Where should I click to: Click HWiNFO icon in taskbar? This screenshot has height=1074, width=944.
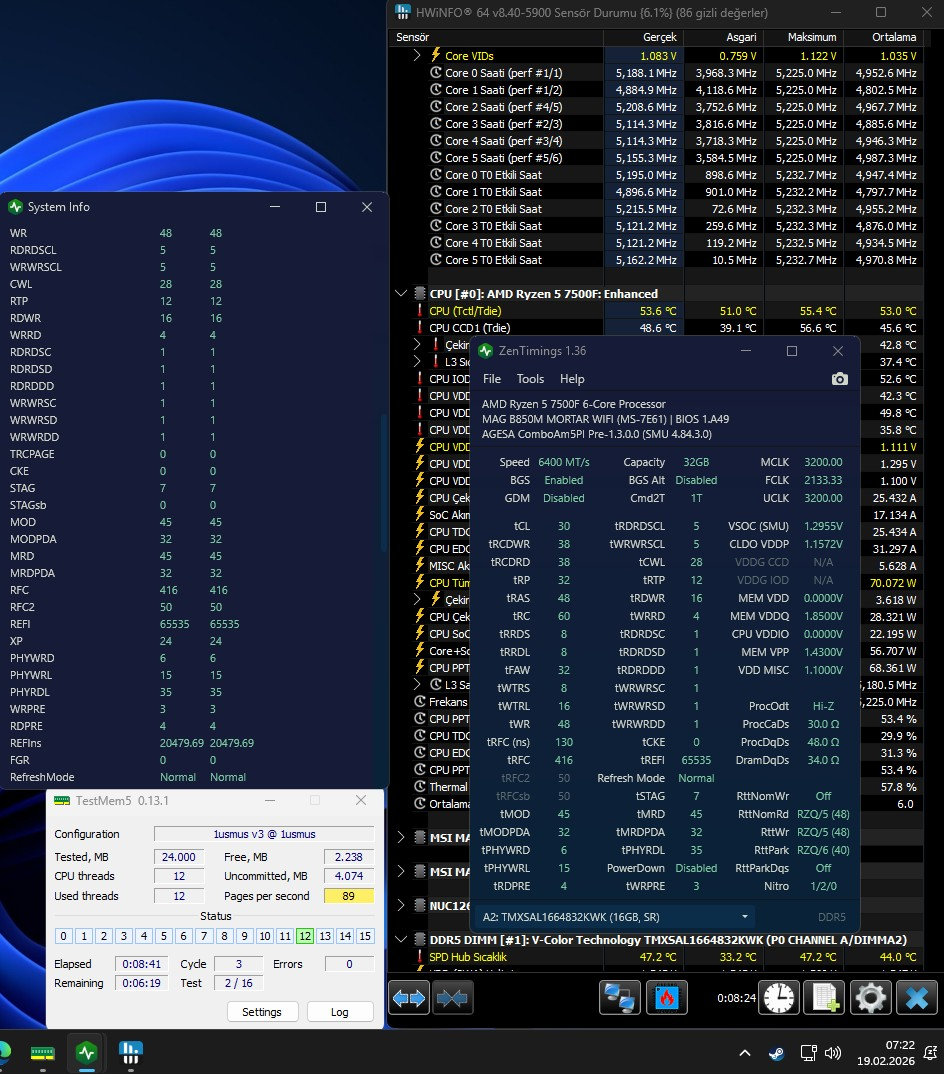coord(130,1053)
